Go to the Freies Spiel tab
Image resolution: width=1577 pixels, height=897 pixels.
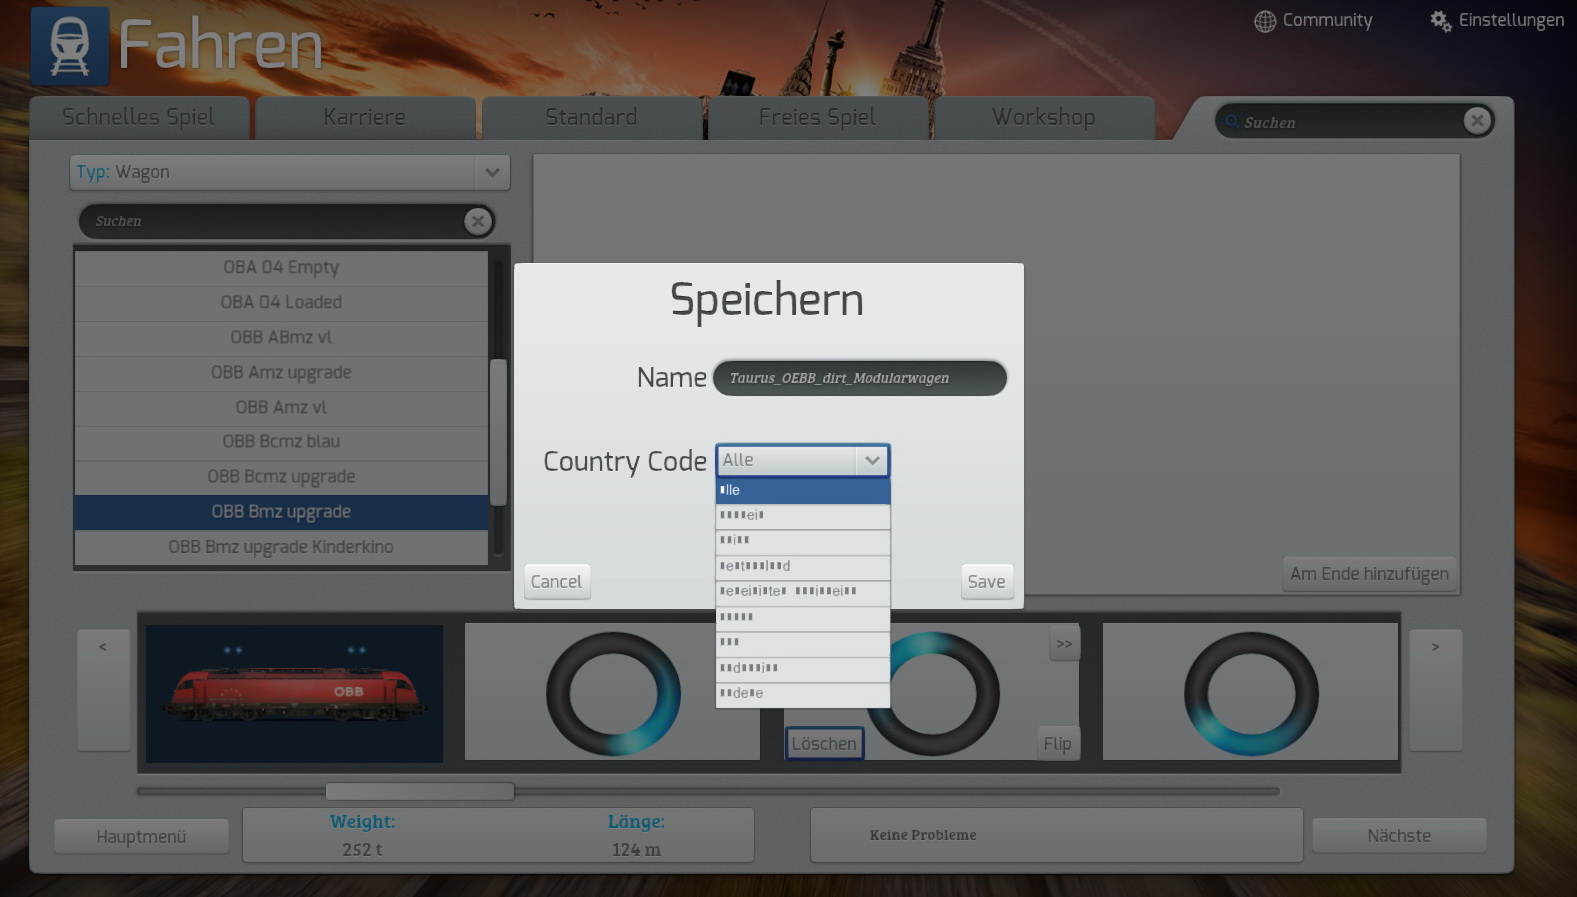817,117
